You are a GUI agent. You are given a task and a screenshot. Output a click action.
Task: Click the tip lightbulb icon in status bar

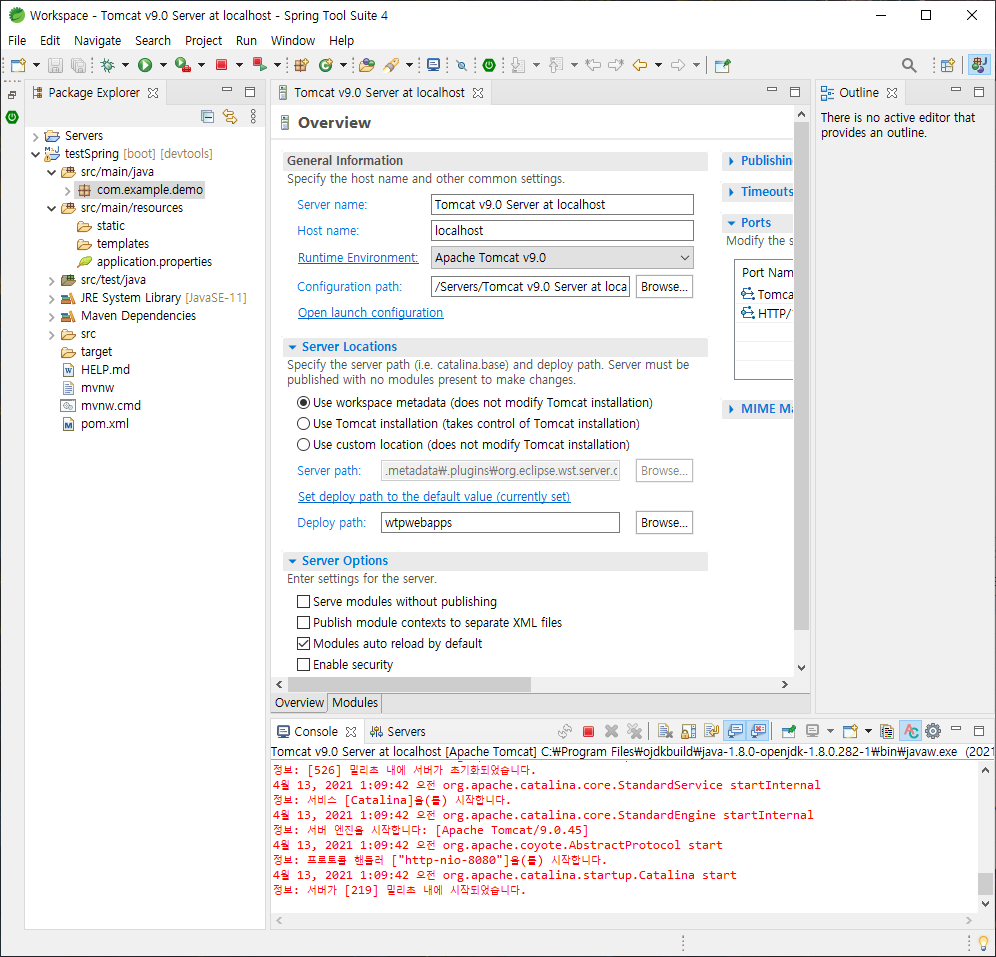983,943
